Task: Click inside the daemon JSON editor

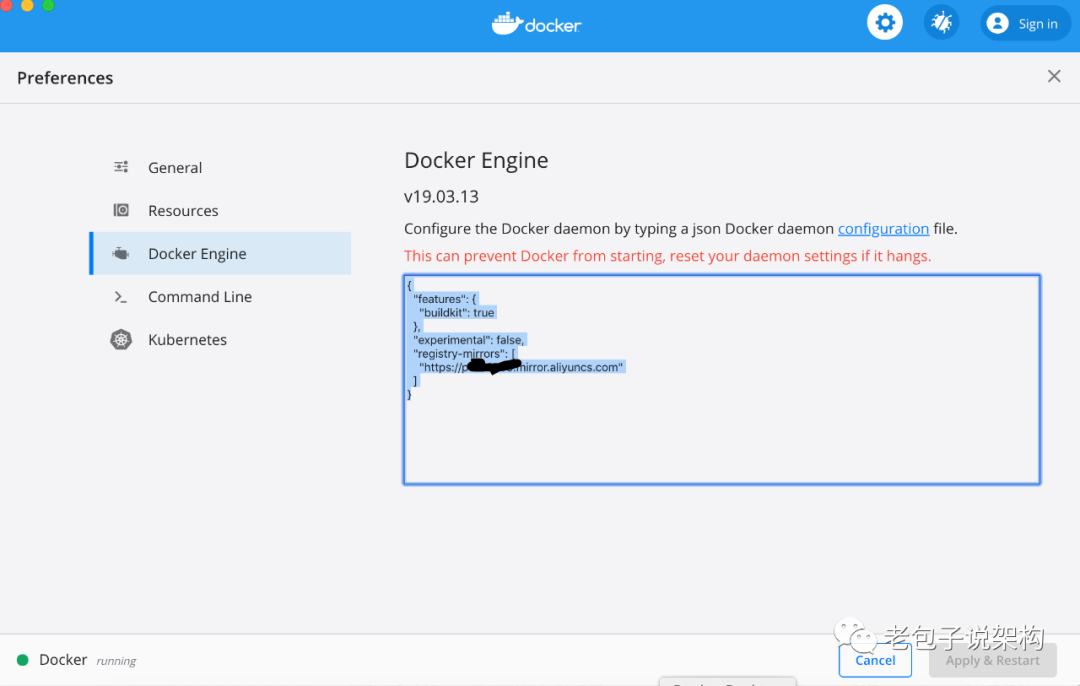Action: tap(722, 380)
